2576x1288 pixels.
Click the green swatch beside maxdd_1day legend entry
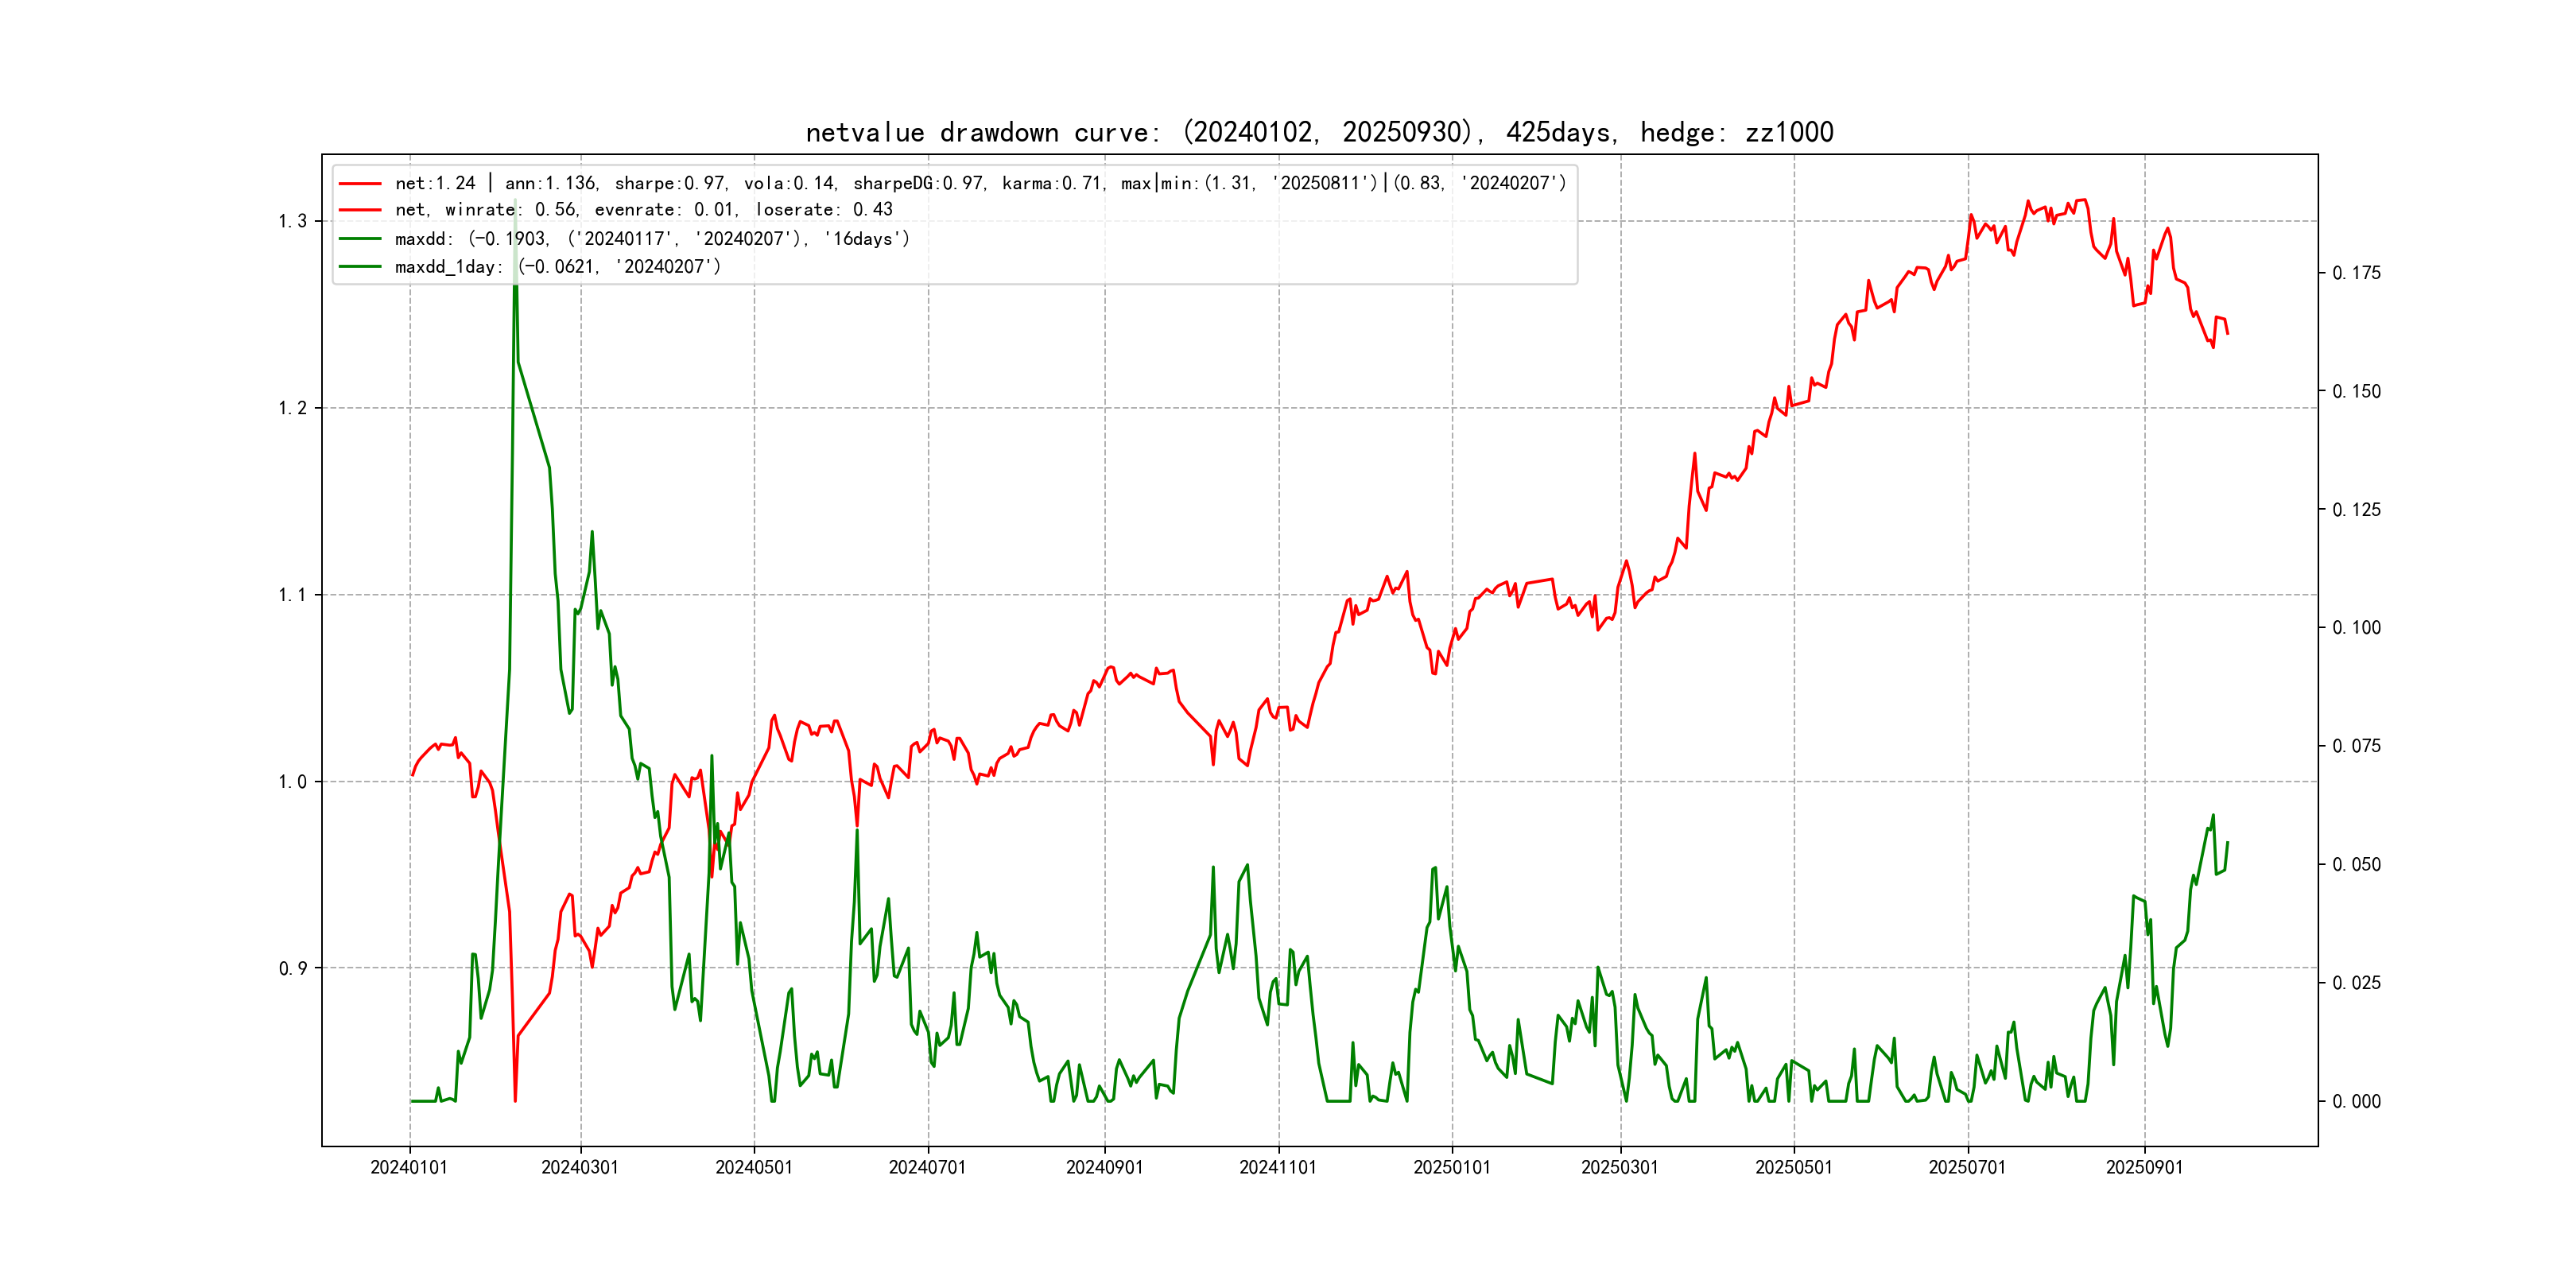tap(360, 267)
